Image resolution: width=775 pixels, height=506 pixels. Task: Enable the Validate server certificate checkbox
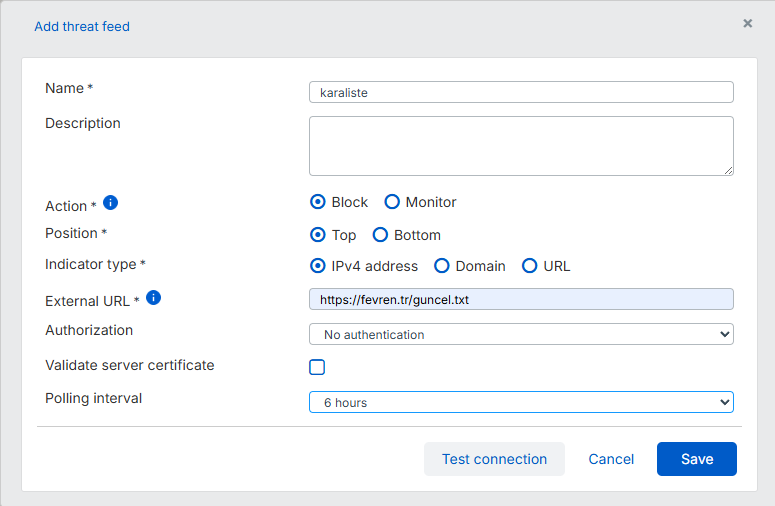[x=317, y=367]
